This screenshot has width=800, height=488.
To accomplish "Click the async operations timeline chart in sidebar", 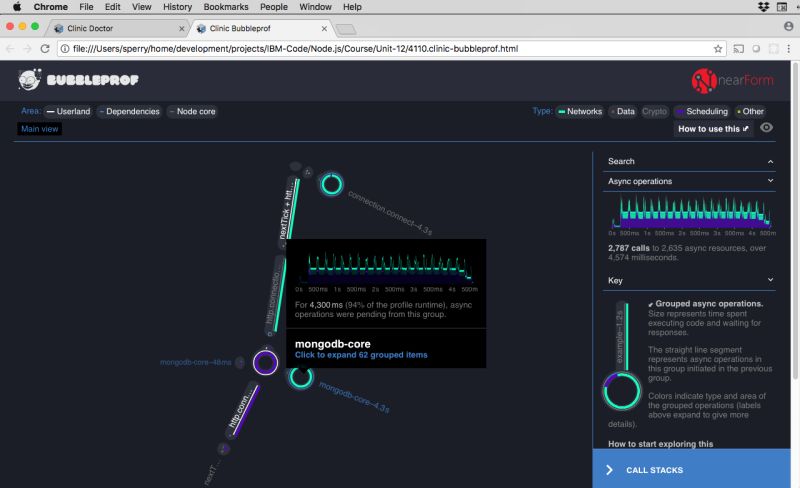I will [x=691, y=213].
